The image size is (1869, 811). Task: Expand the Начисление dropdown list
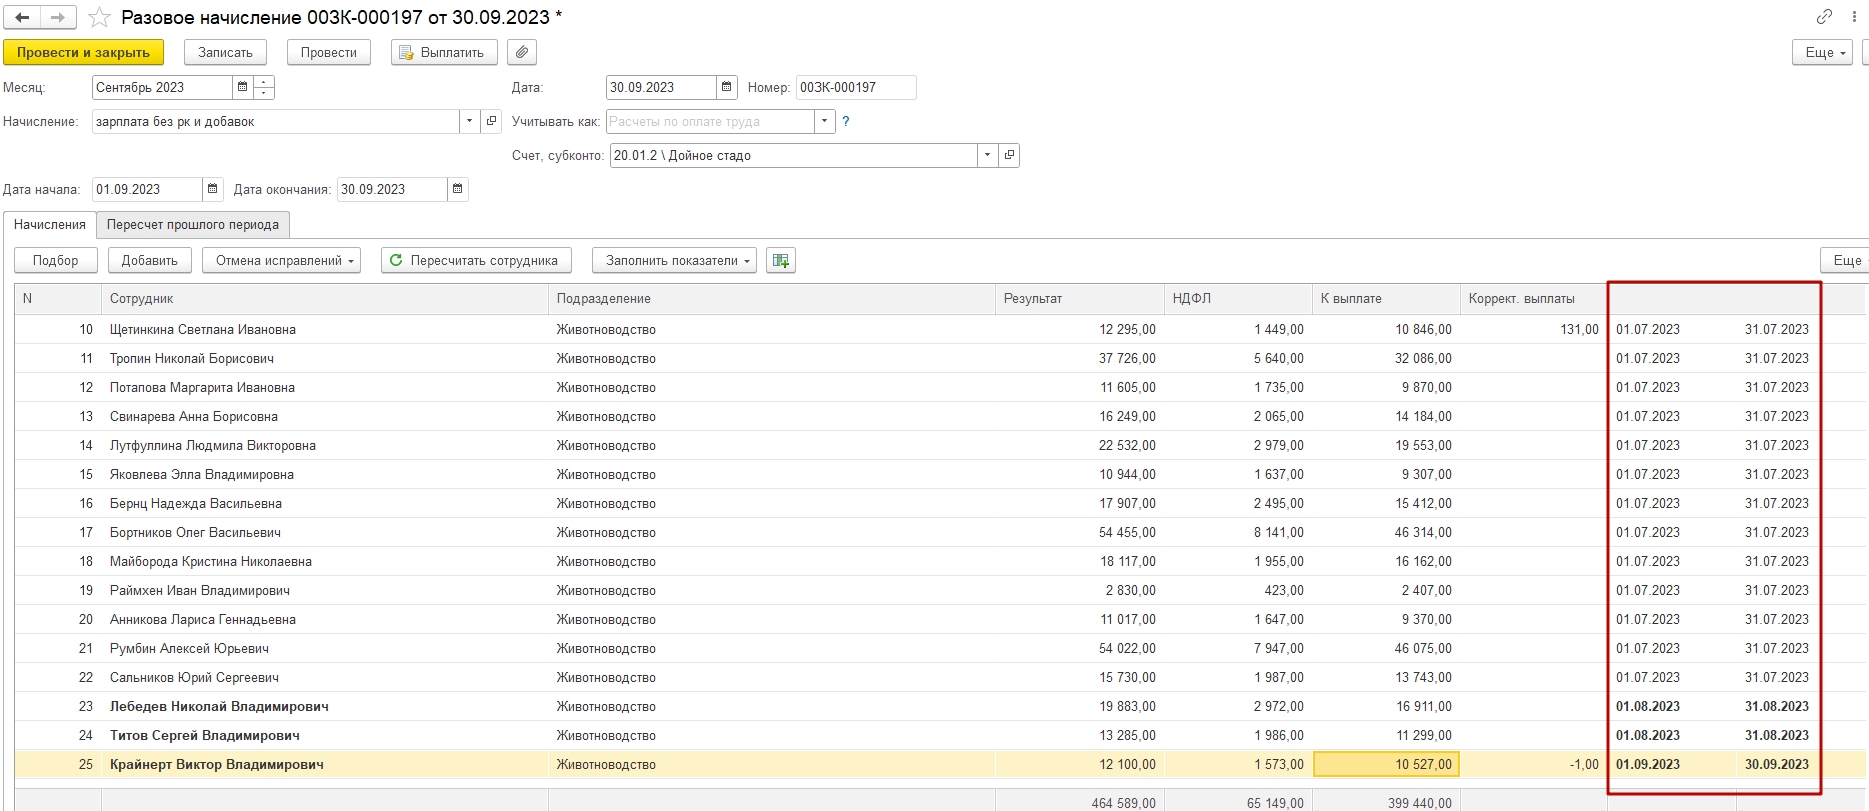[470, 121]
